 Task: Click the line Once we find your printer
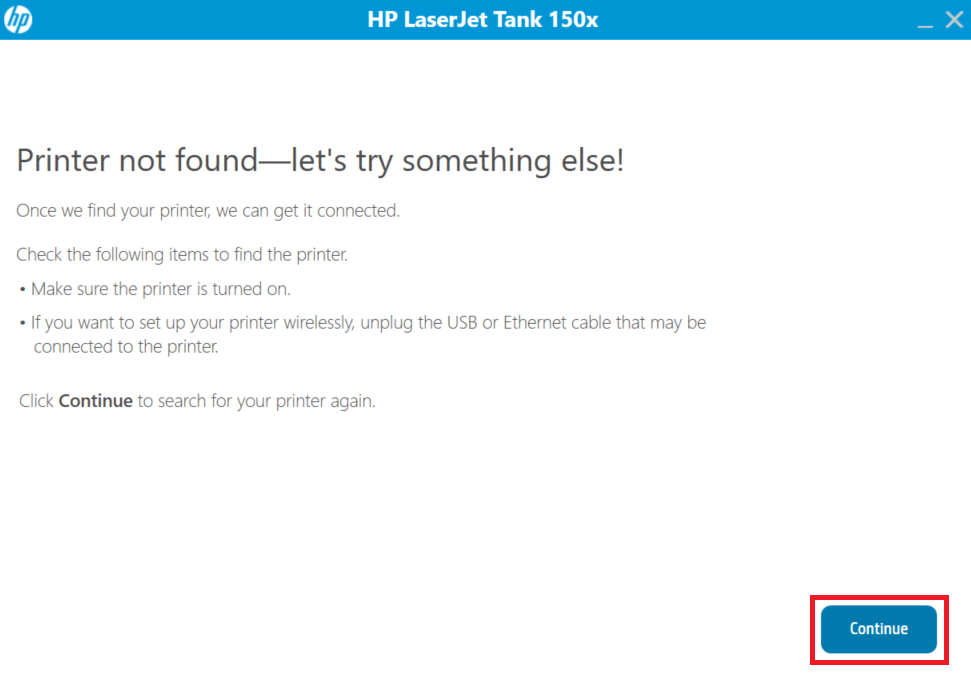(x=207, y=210)
